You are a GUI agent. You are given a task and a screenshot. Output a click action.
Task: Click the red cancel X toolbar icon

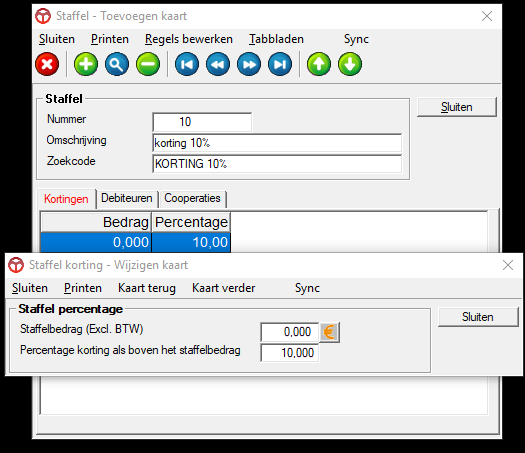pos(47,64)
